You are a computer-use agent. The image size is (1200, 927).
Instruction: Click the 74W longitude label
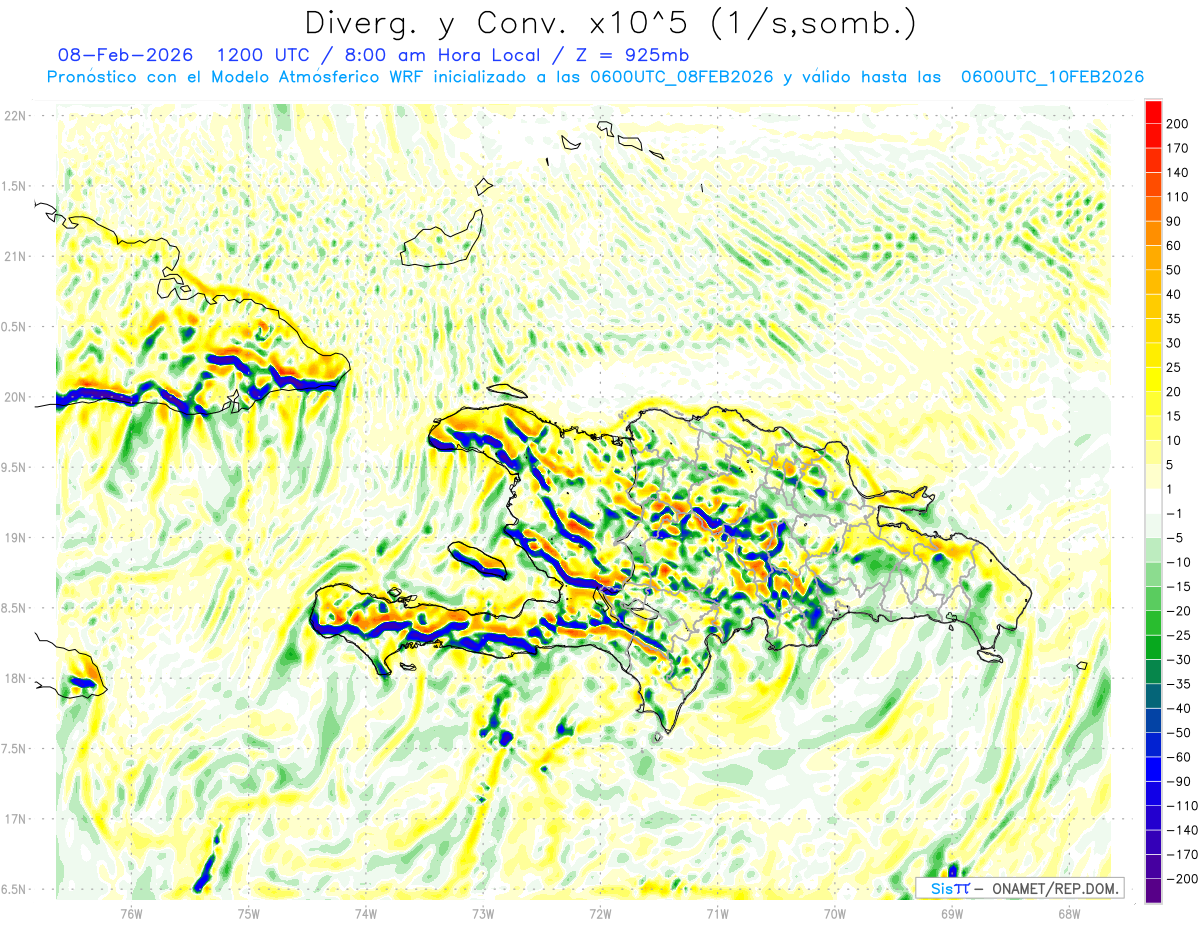(x=366, y=913)
